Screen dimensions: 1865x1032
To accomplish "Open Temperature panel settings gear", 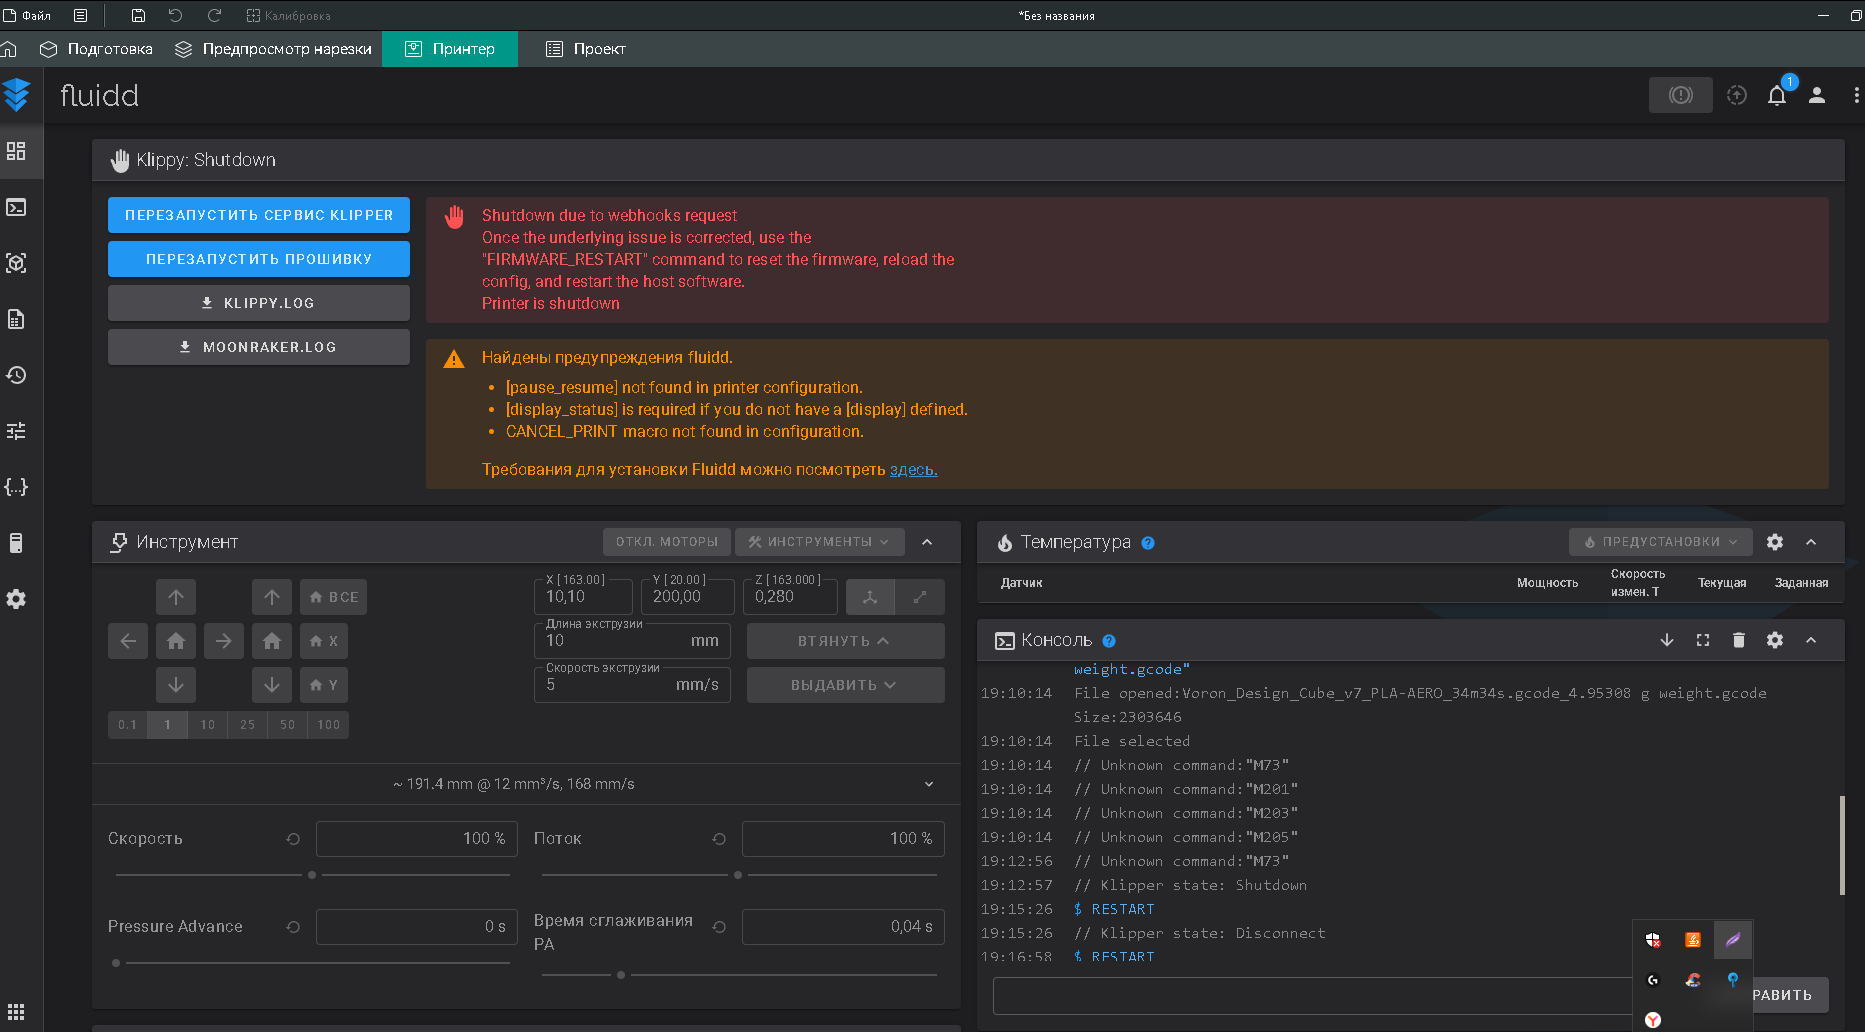I will 1774,542.
